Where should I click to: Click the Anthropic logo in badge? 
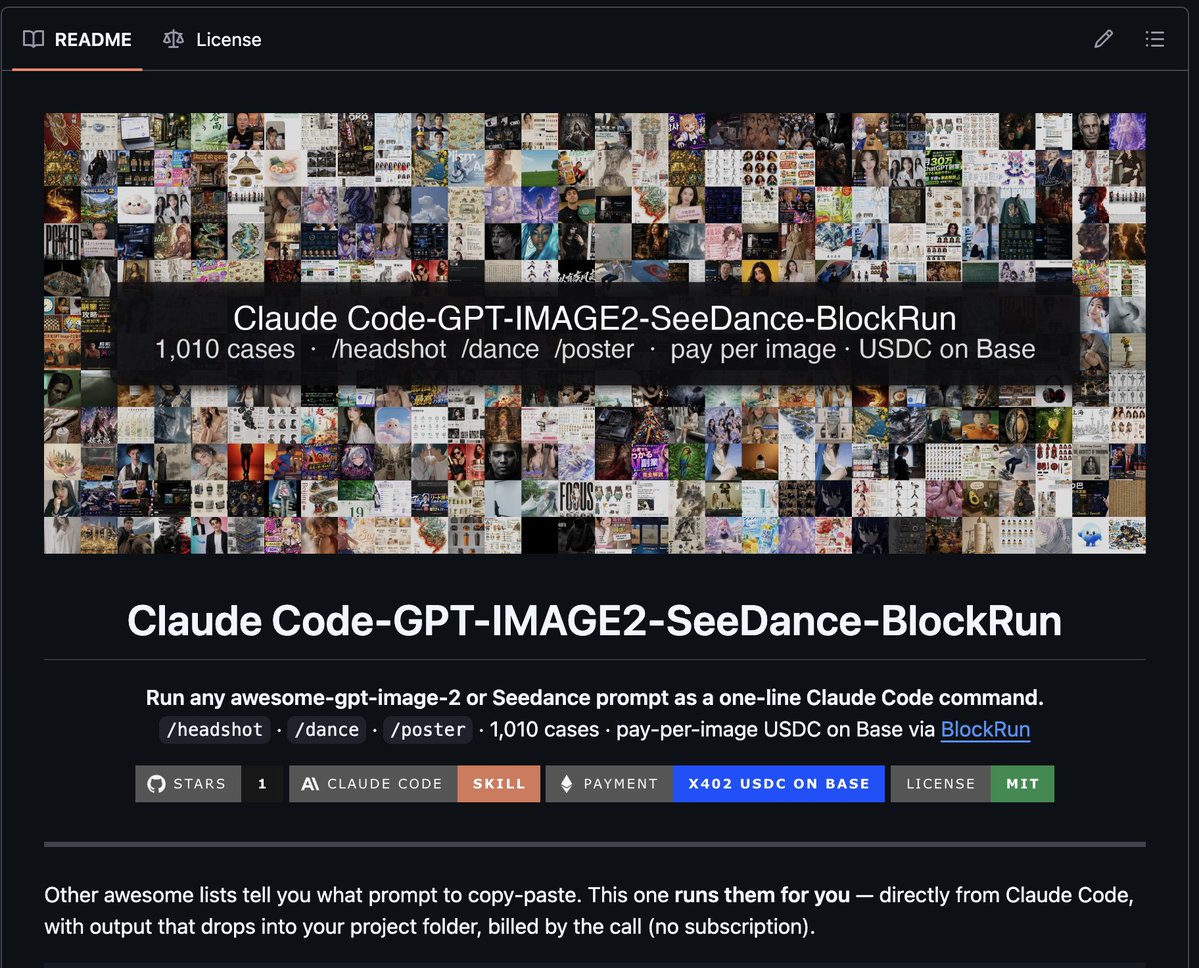tap(310, 784)
